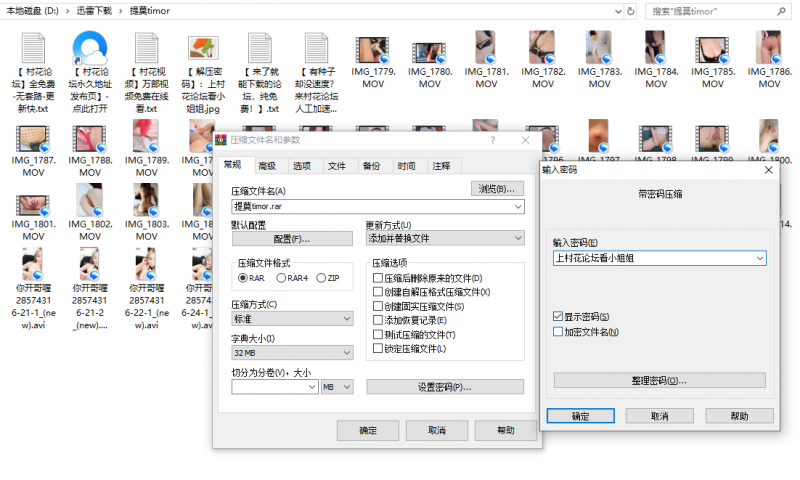This screenshot has height=480, width=800.
Task: Click the WinRAR icon in archive dialog title bar
Action: 222,141
